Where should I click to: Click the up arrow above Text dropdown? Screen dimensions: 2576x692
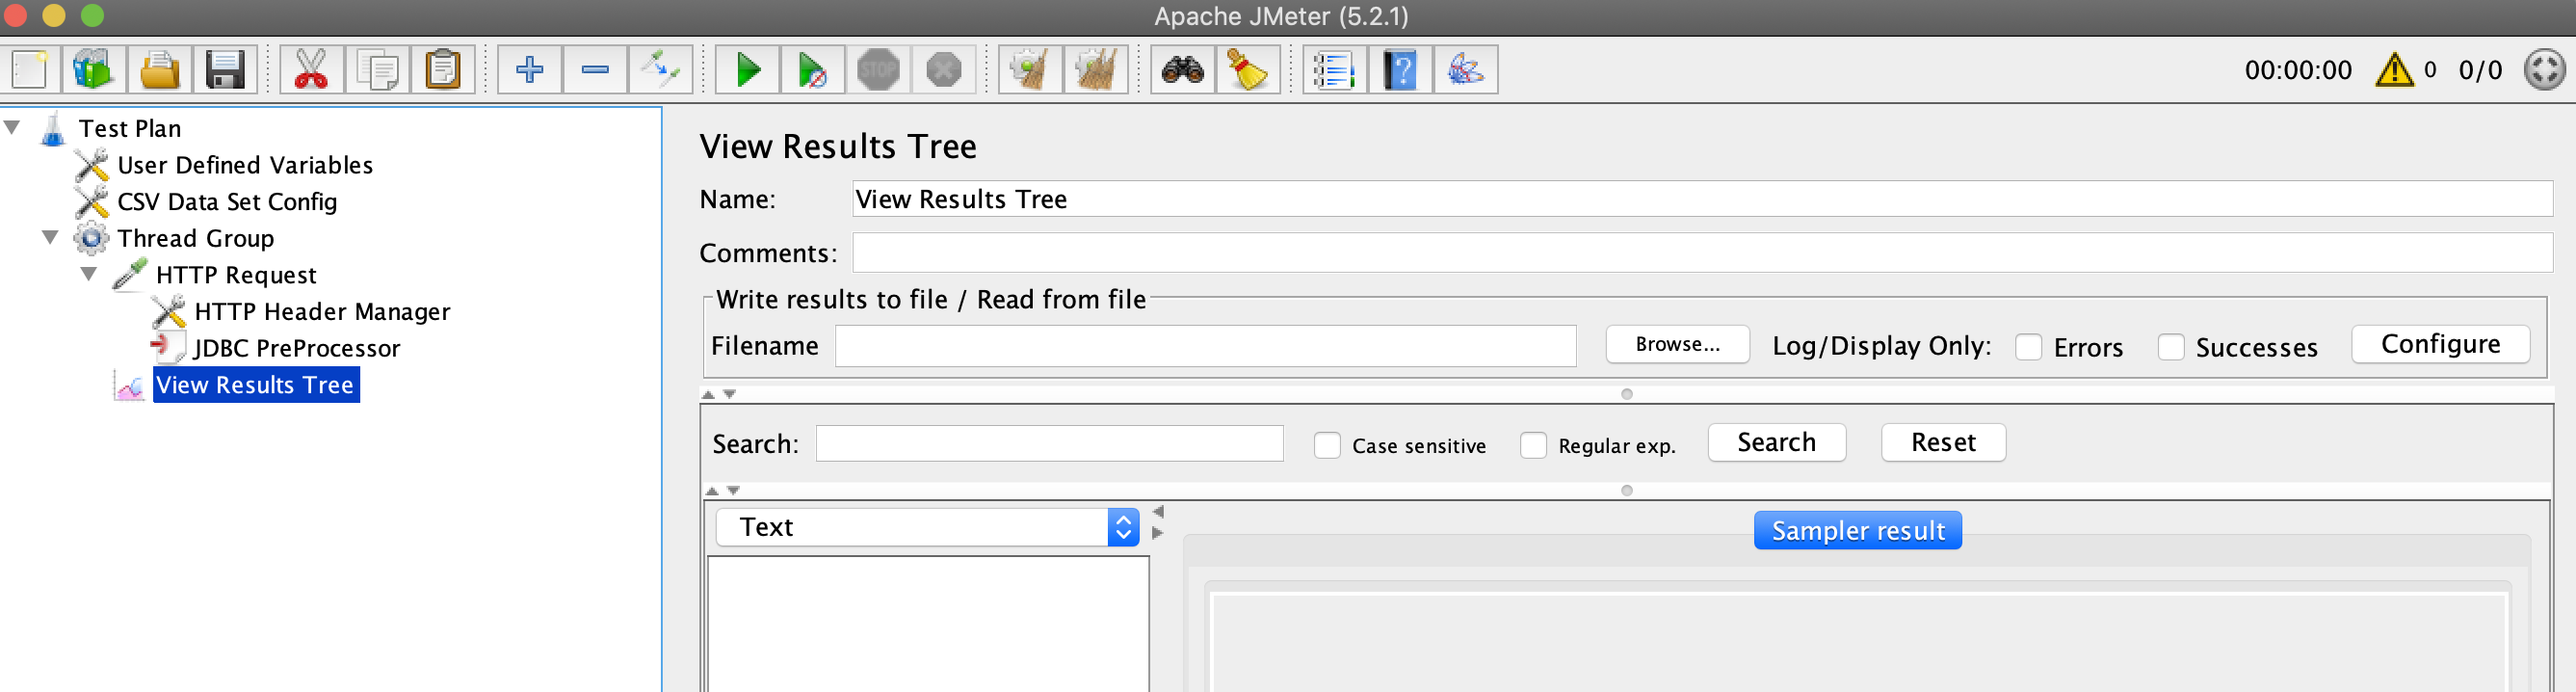point(712,491)
